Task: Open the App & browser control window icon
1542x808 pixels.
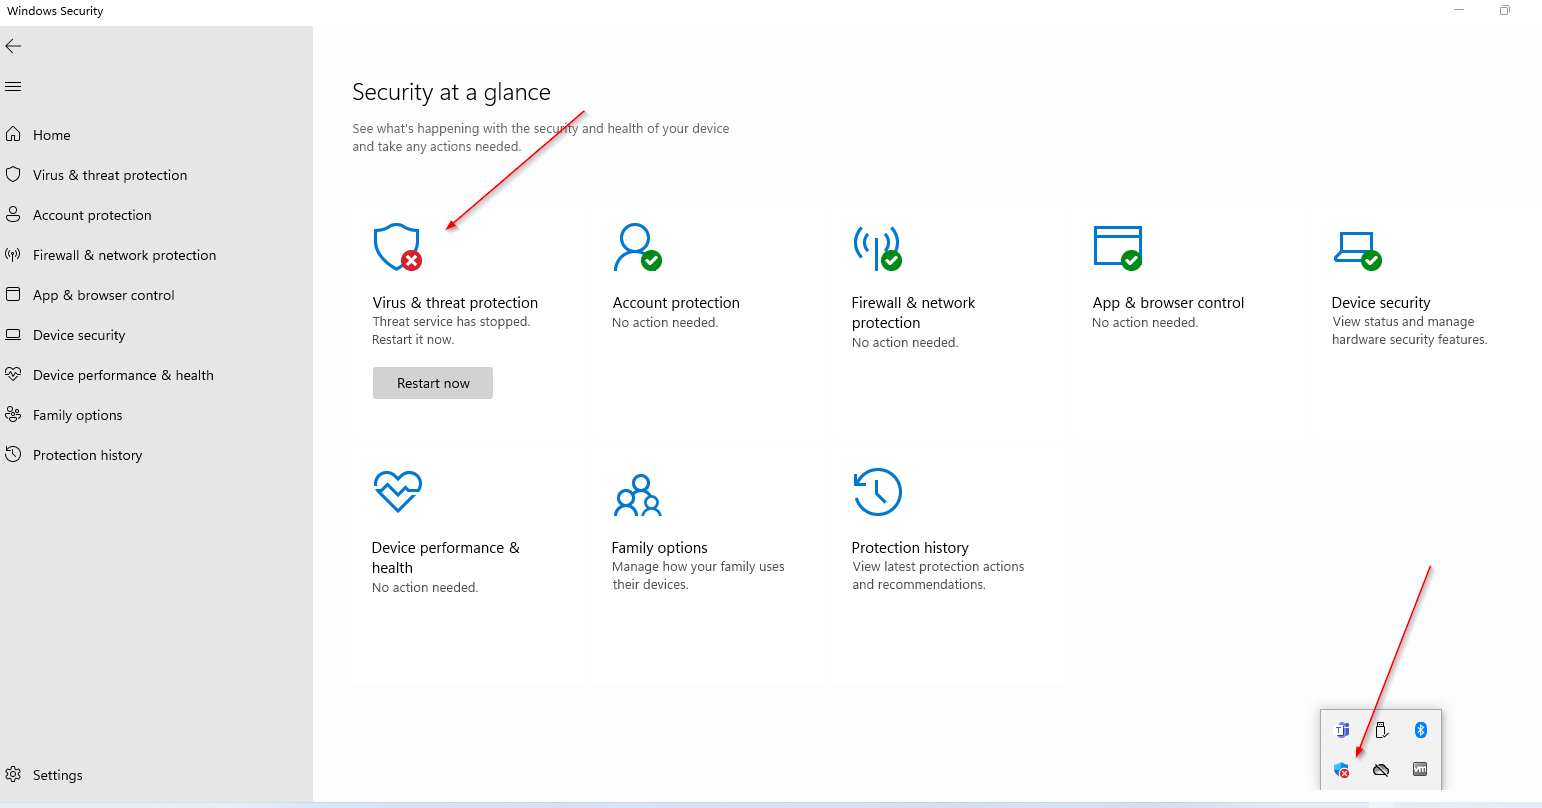Action: (1117, 247)
